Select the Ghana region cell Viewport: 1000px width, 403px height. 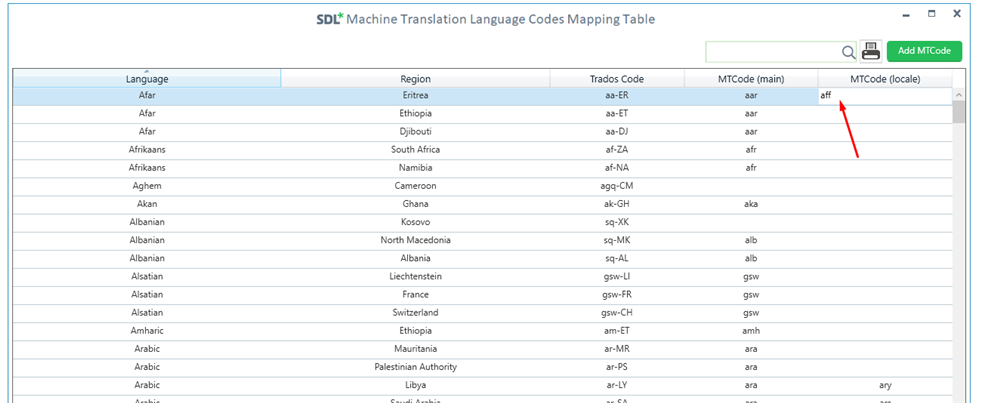[415, 204]
